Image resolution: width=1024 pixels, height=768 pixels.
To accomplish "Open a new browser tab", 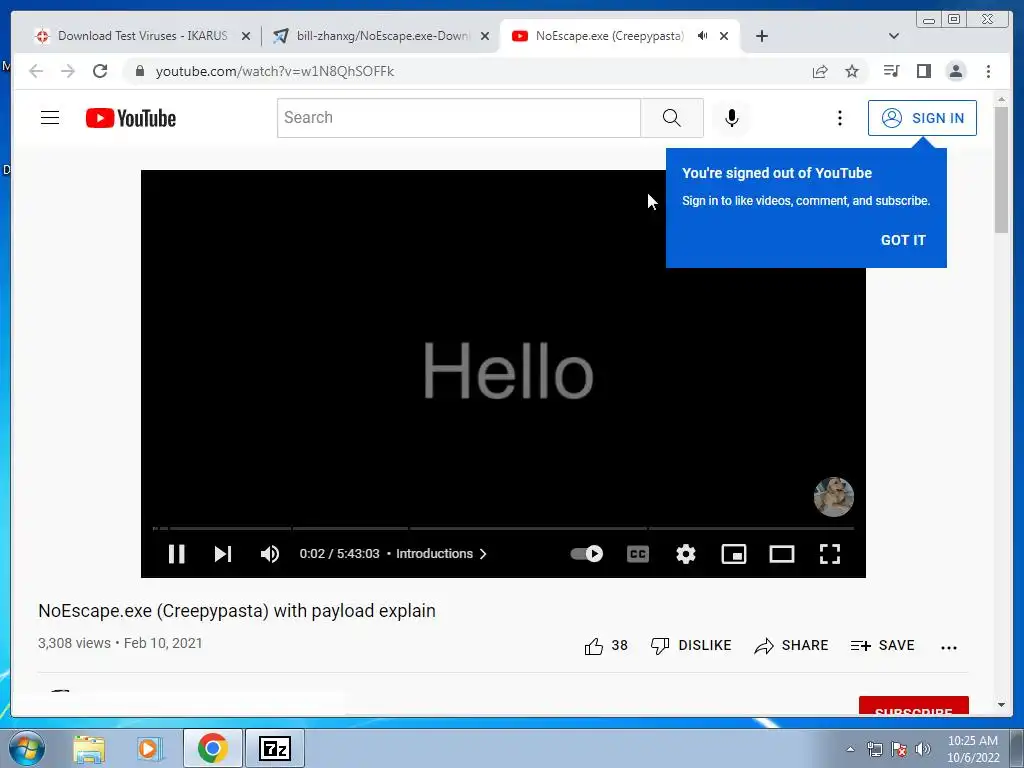I will pos(761,36).
